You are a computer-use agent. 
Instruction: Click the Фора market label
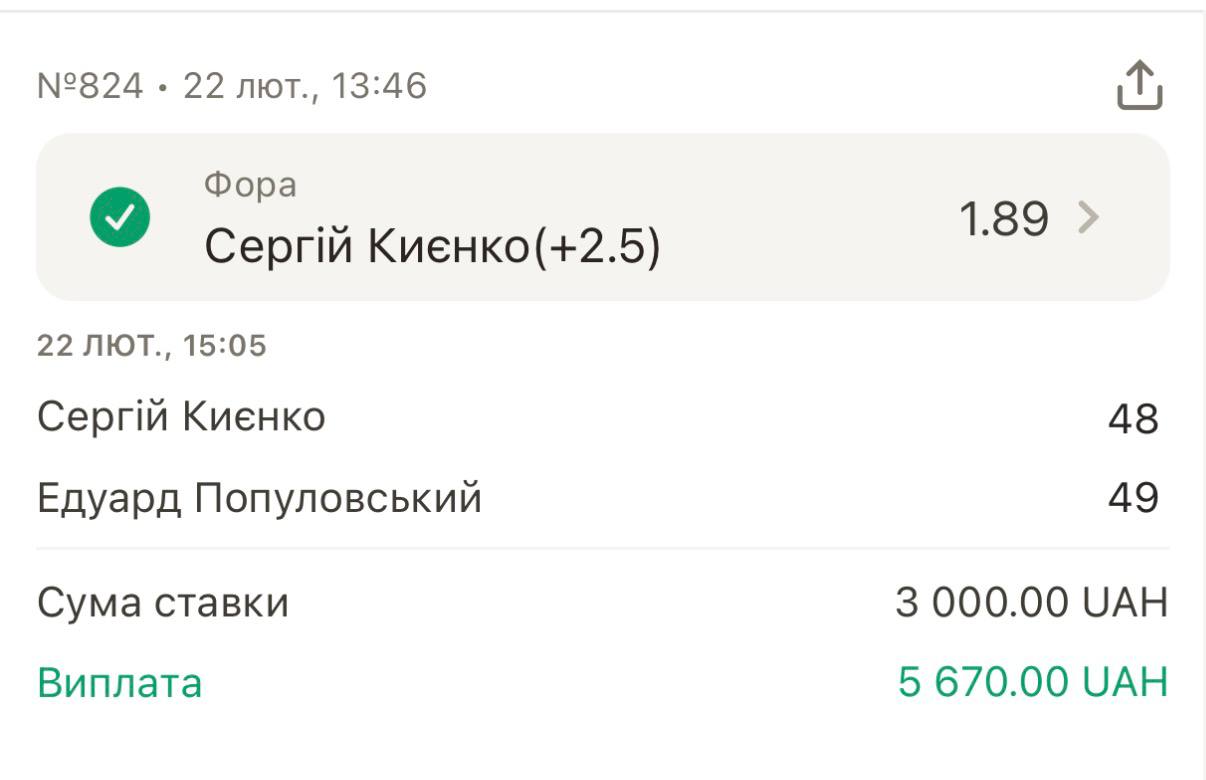tap(250, 185)
